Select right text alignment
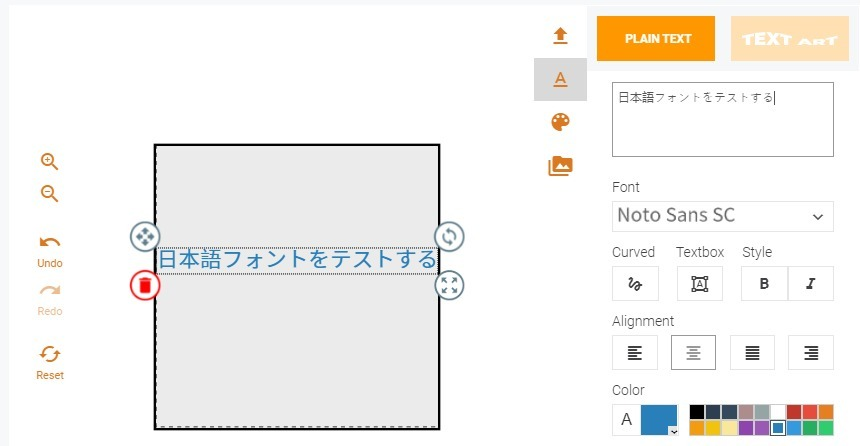 point(811,353)
